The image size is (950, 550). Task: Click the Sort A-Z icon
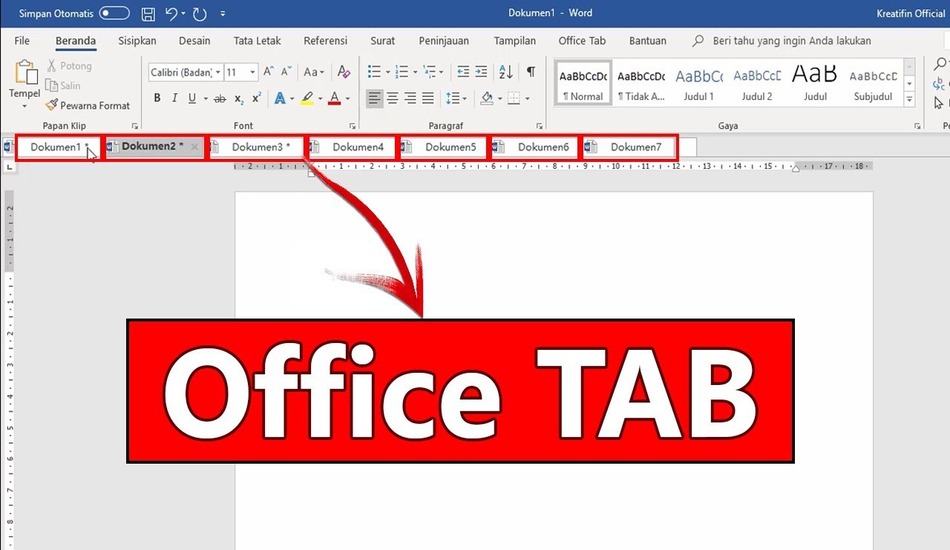(x=505, y=72)
